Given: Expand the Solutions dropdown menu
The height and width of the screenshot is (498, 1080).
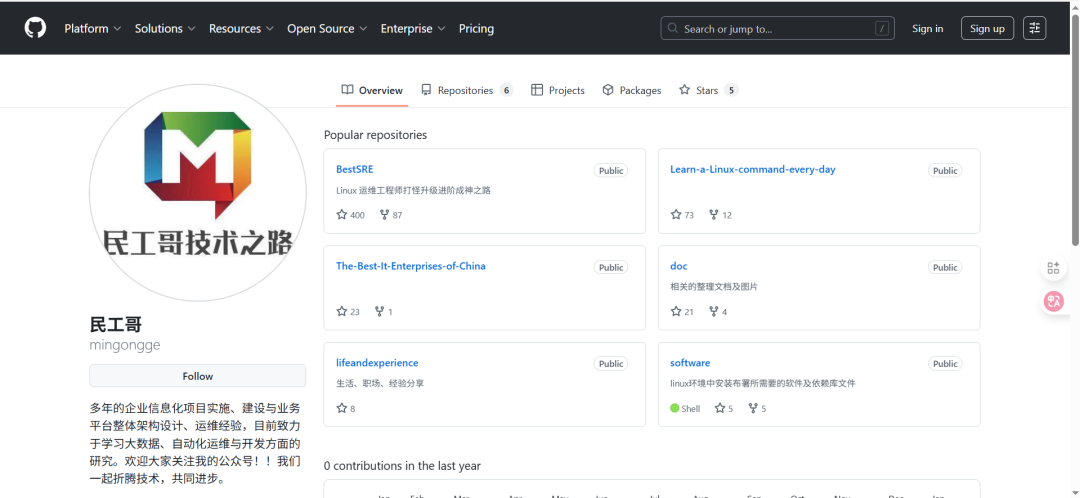Looking at the screenshot, I should 165,29.
